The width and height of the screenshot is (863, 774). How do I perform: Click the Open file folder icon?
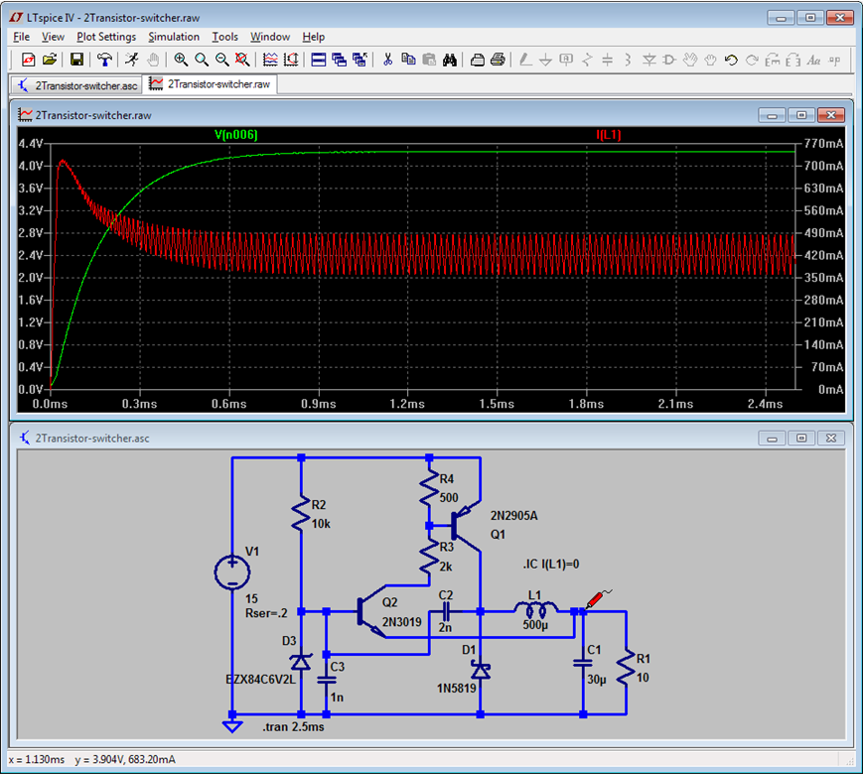(49, 60)
